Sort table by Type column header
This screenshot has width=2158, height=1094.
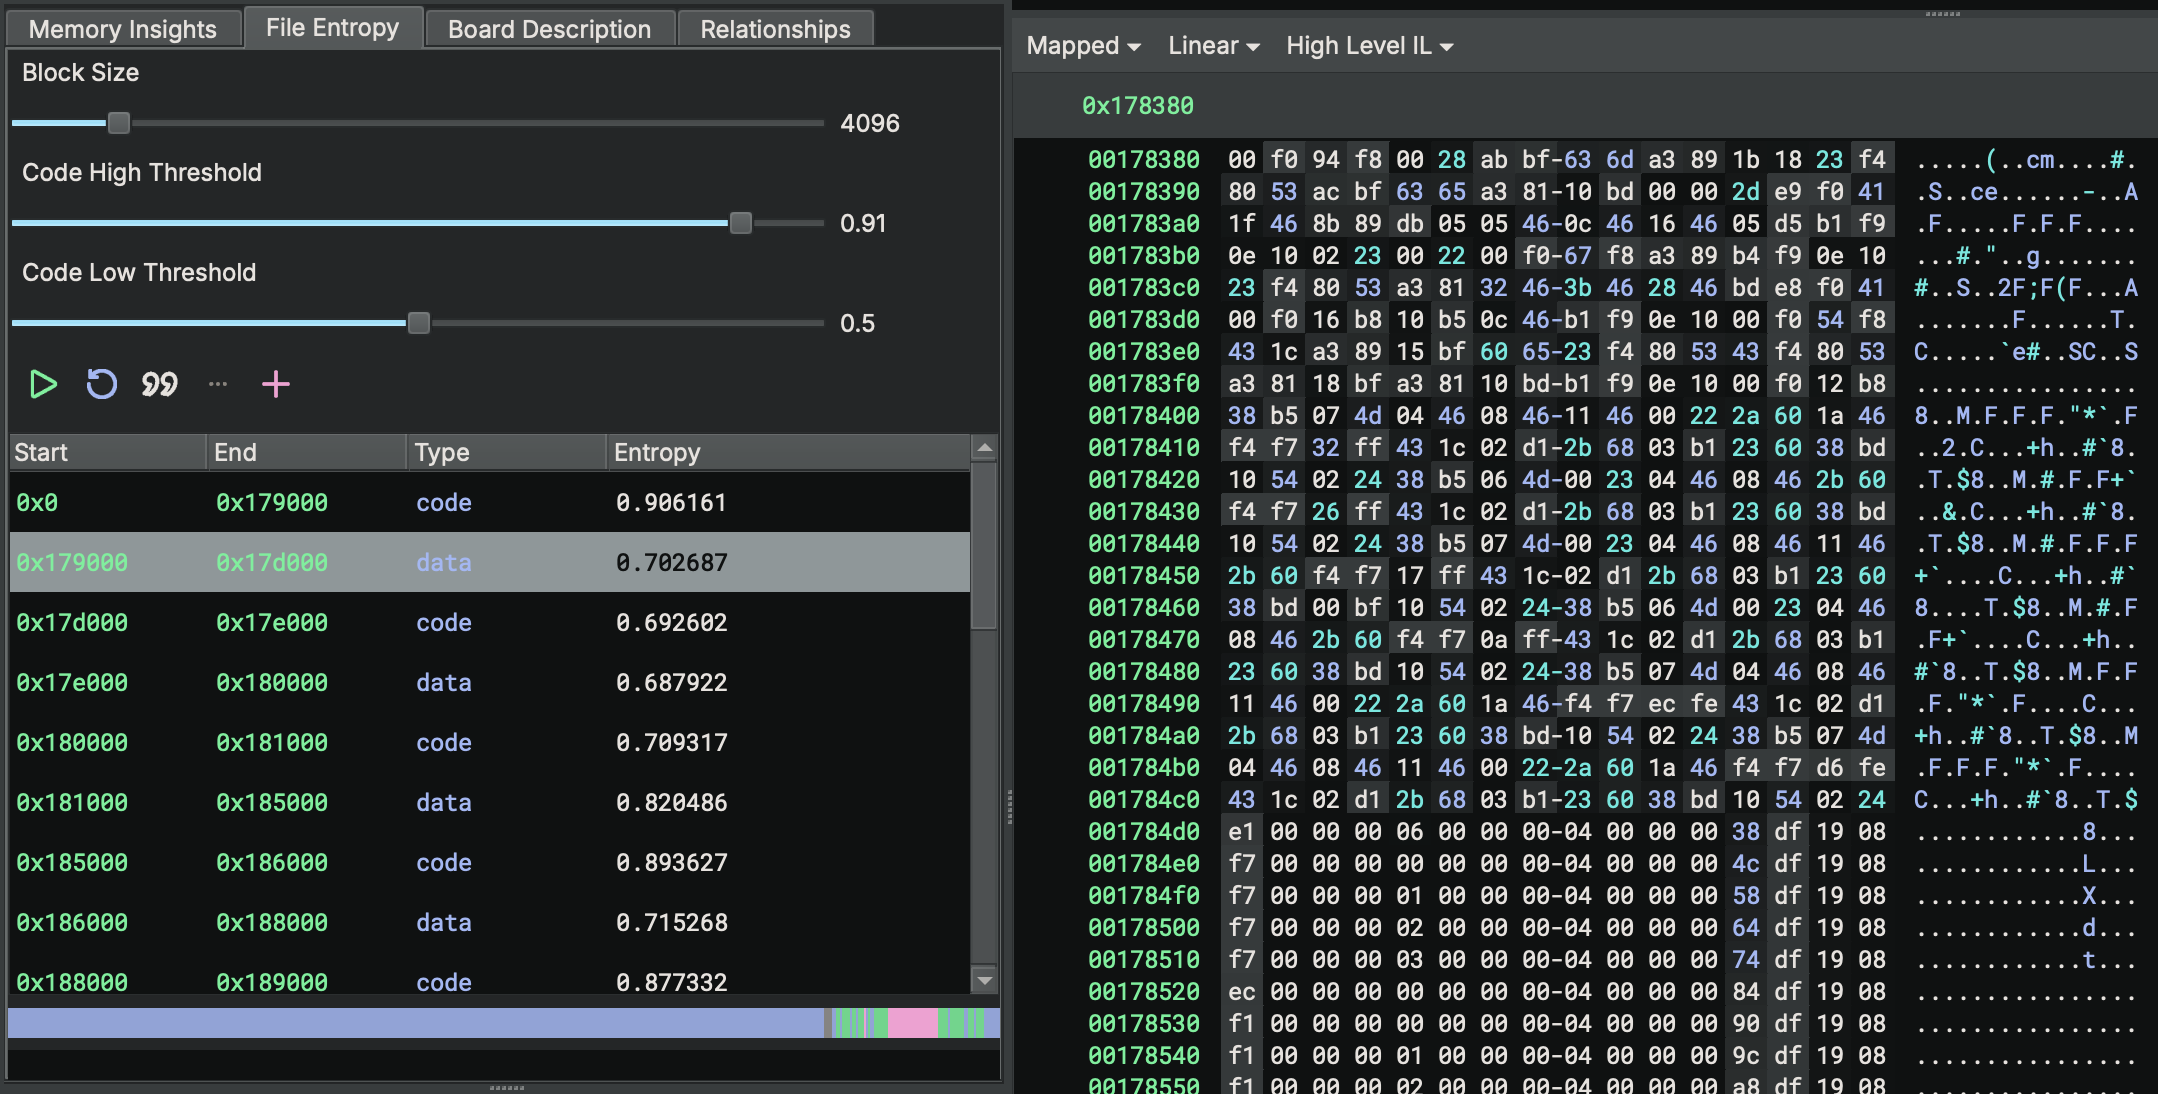tap(506, 452)
